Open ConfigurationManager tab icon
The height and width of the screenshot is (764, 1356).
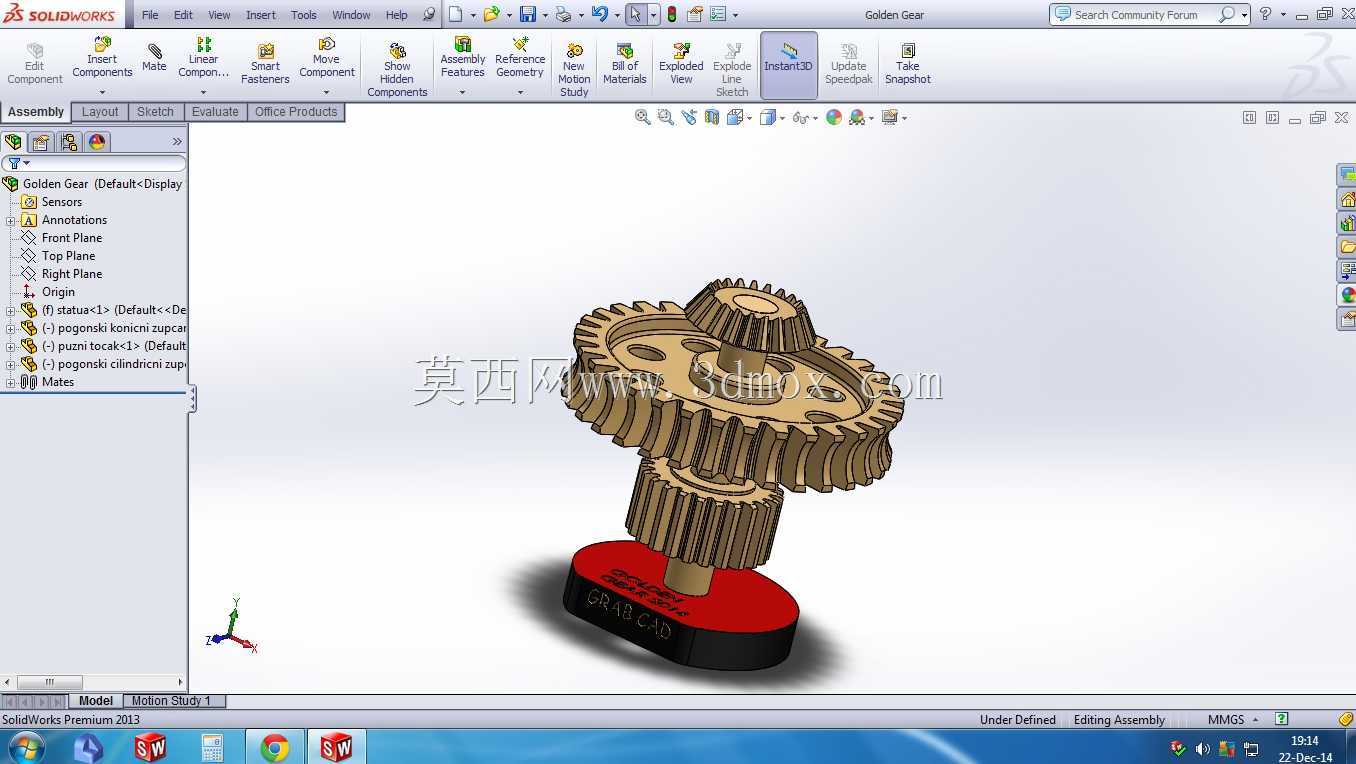[x=69, y=142]
